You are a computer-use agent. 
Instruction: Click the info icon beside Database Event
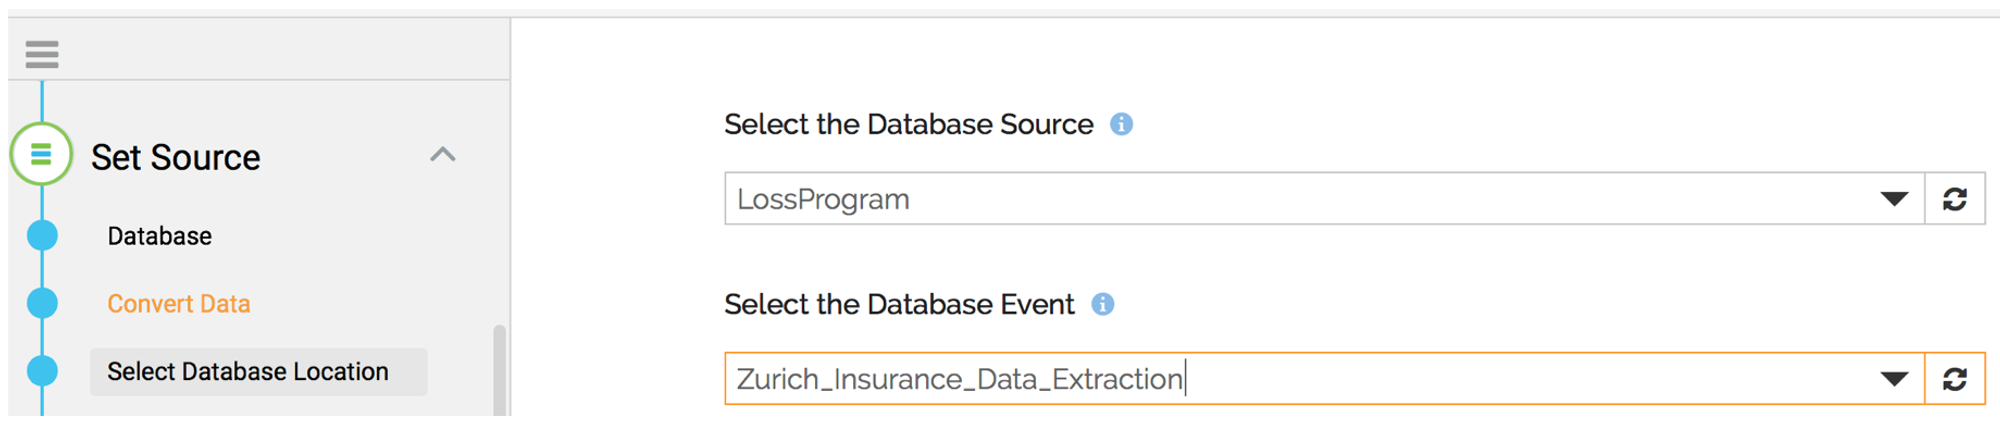pos(1102,304)
